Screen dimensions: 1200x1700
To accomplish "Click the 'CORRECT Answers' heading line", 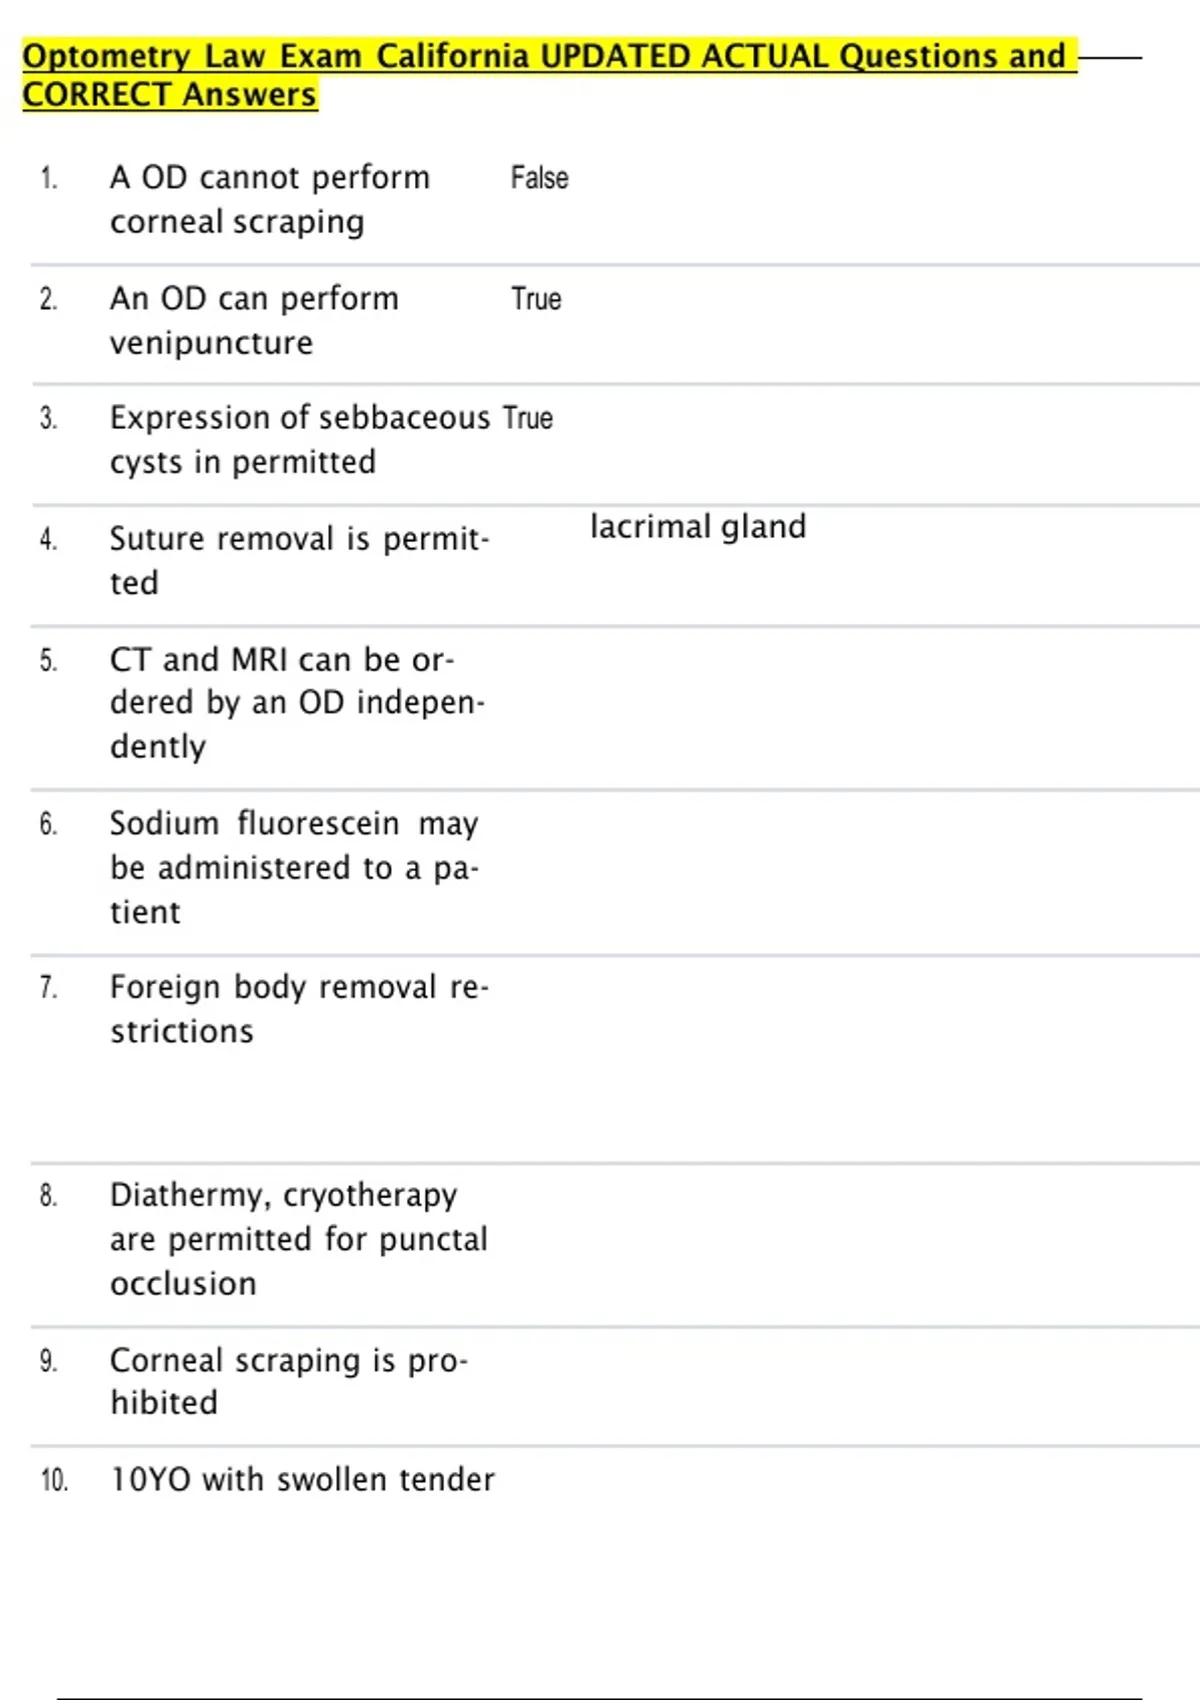I will tap(170, 95).
